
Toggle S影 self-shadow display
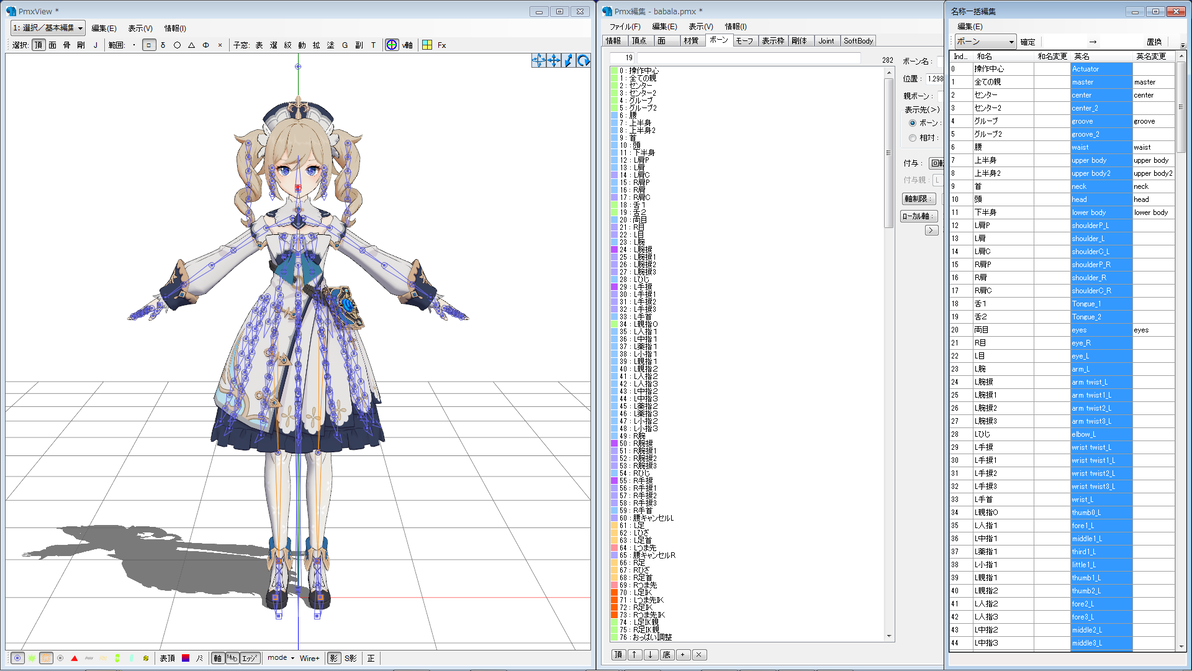350,658
